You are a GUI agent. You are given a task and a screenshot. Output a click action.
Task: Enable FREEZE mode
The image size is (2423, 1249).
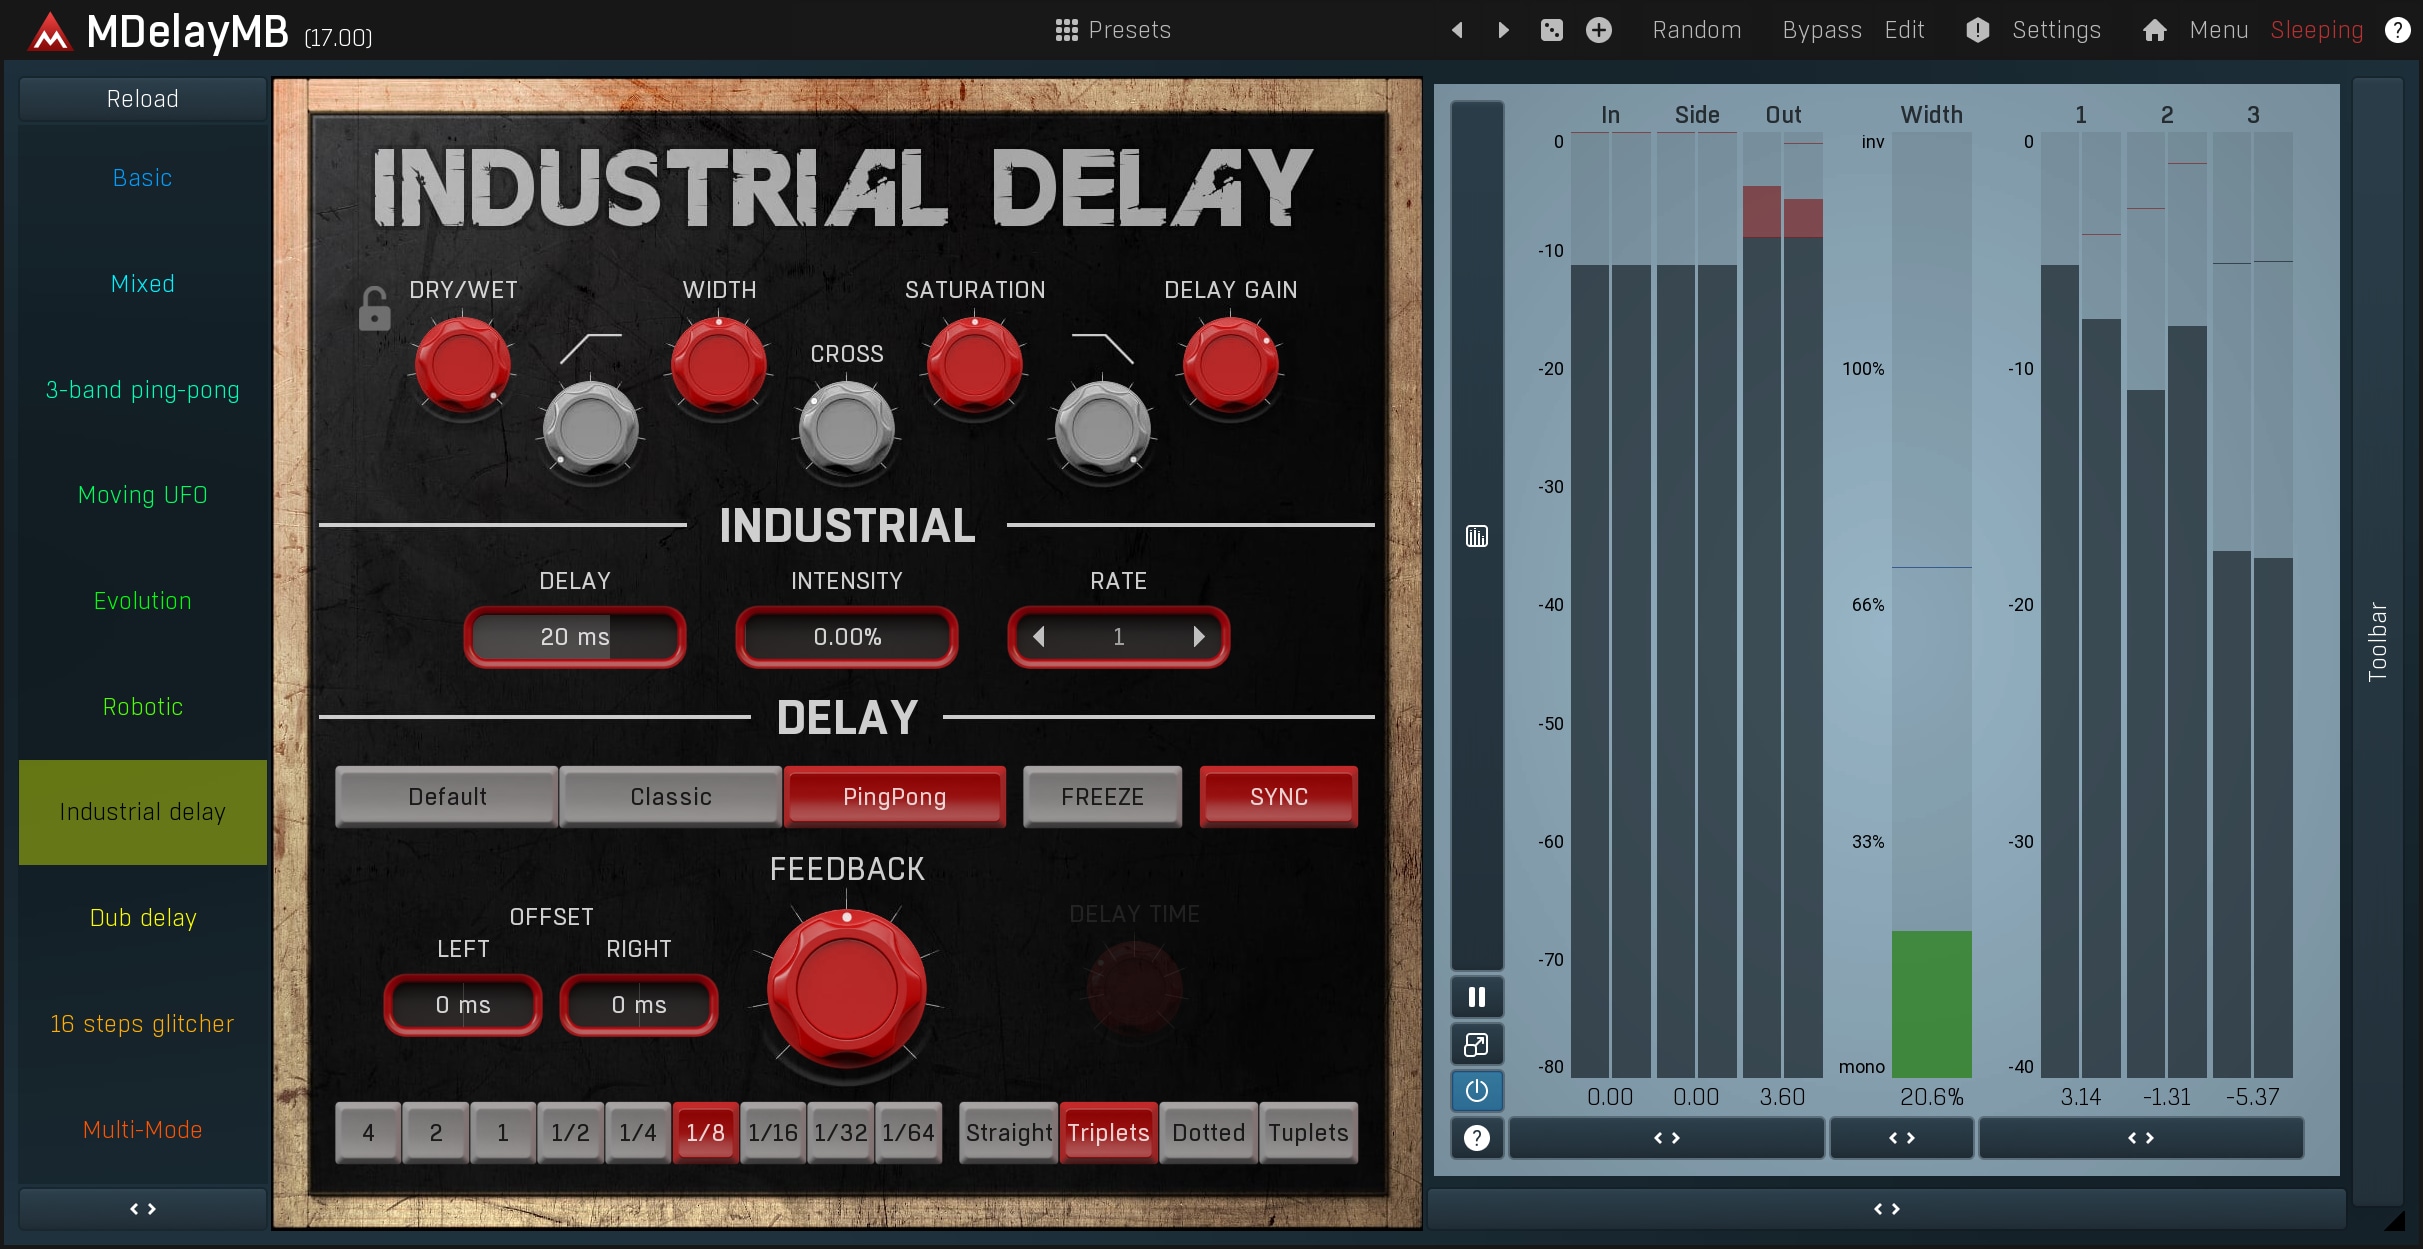coord(1101,796)
